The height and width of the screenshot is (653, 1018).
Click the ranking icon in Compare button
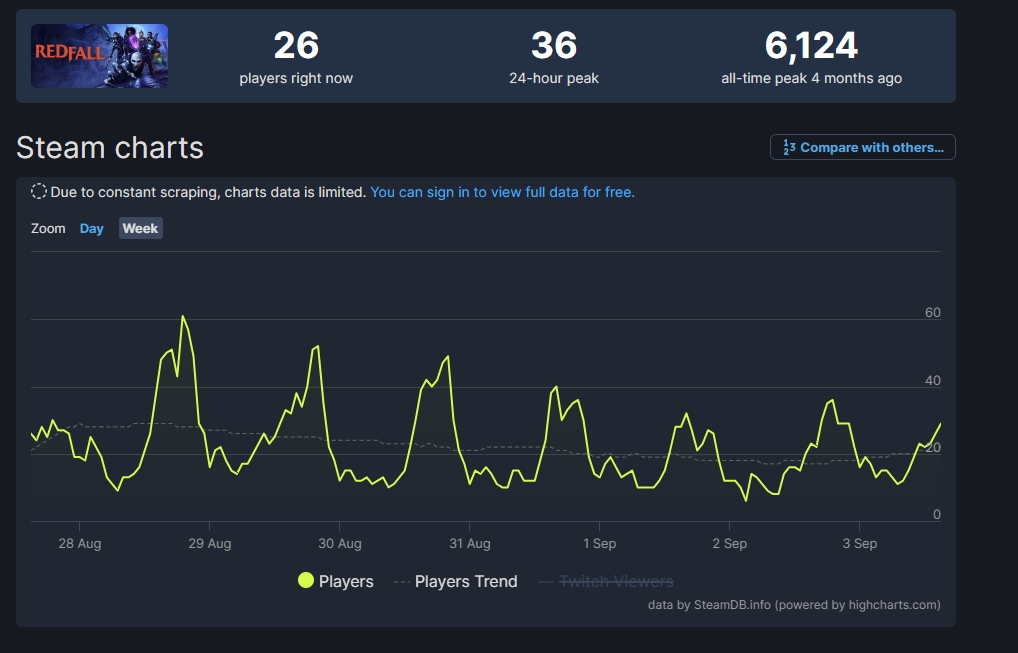[789, 147]
